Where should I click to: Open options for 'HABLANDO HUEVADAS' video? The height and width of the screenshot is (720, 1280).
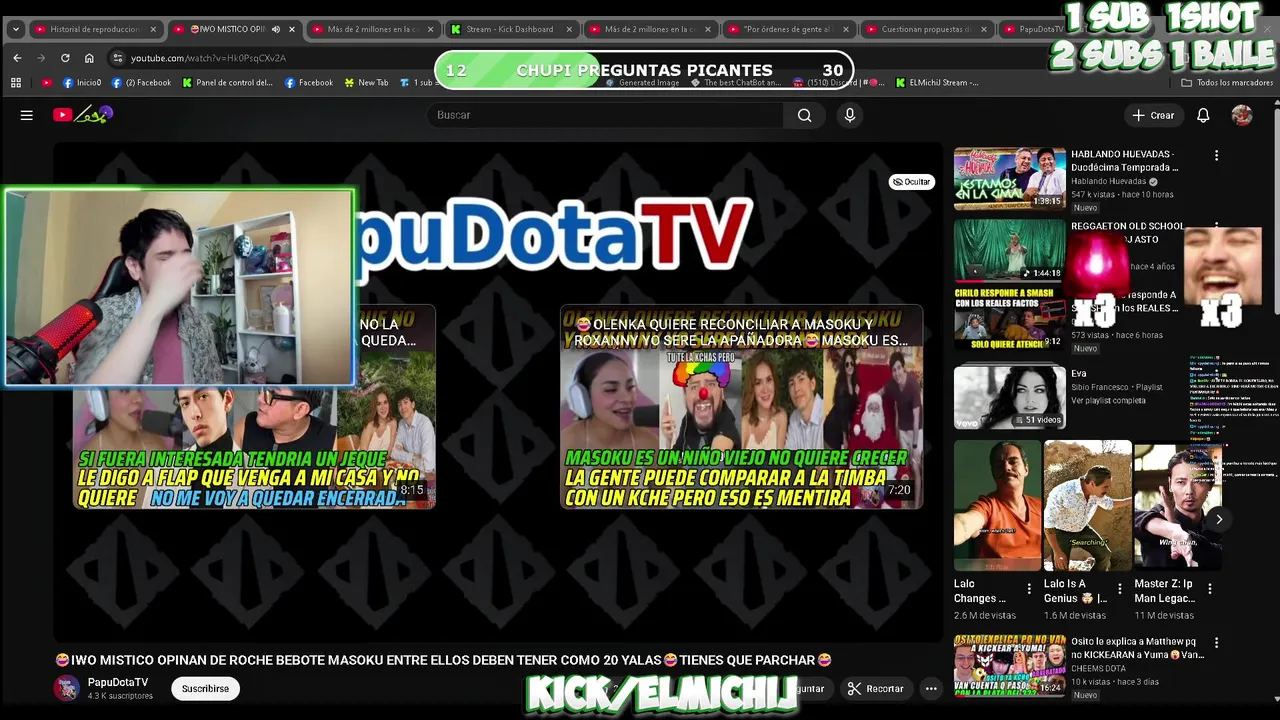(1216, 155)
